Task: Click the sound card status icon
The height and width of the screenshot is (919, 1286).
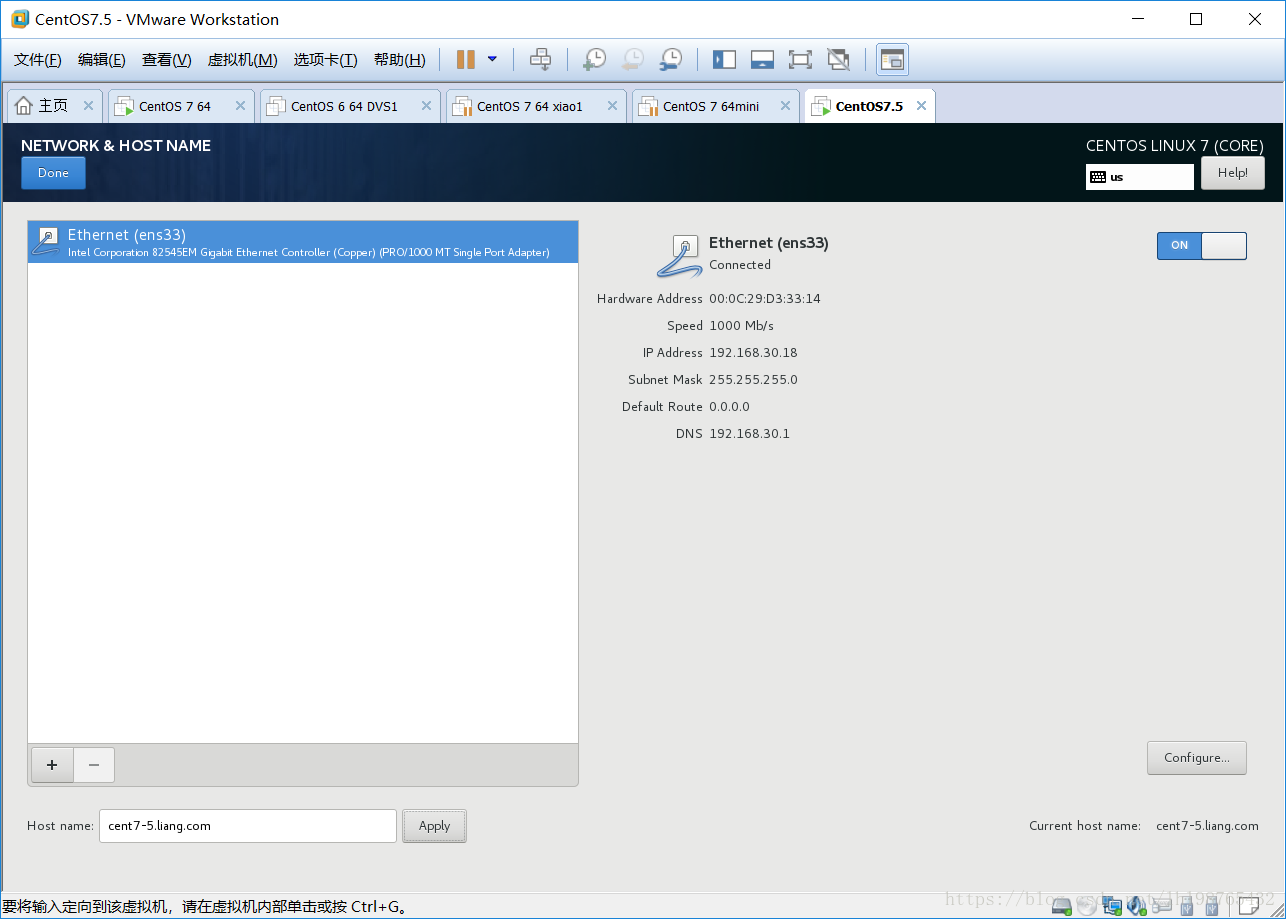Action: point(1137,906)
